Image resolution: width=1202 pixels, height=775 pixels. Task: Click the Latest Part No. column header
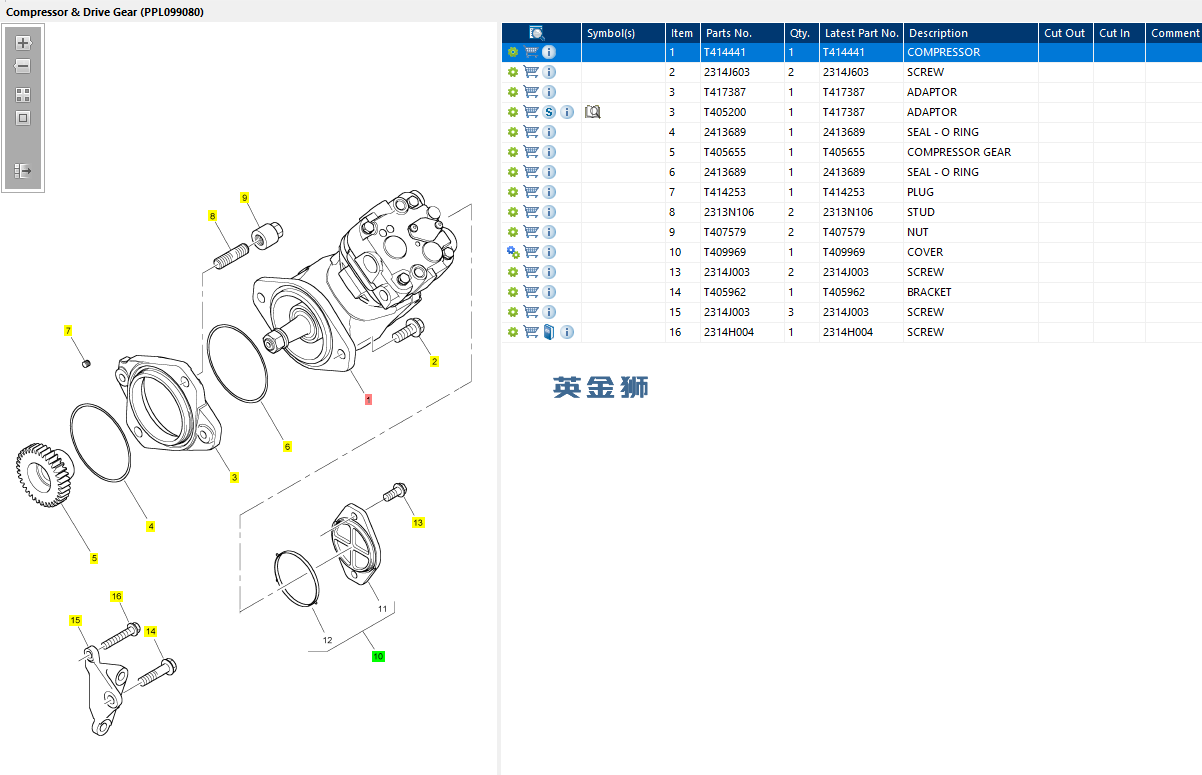click(x=861, y=33)
